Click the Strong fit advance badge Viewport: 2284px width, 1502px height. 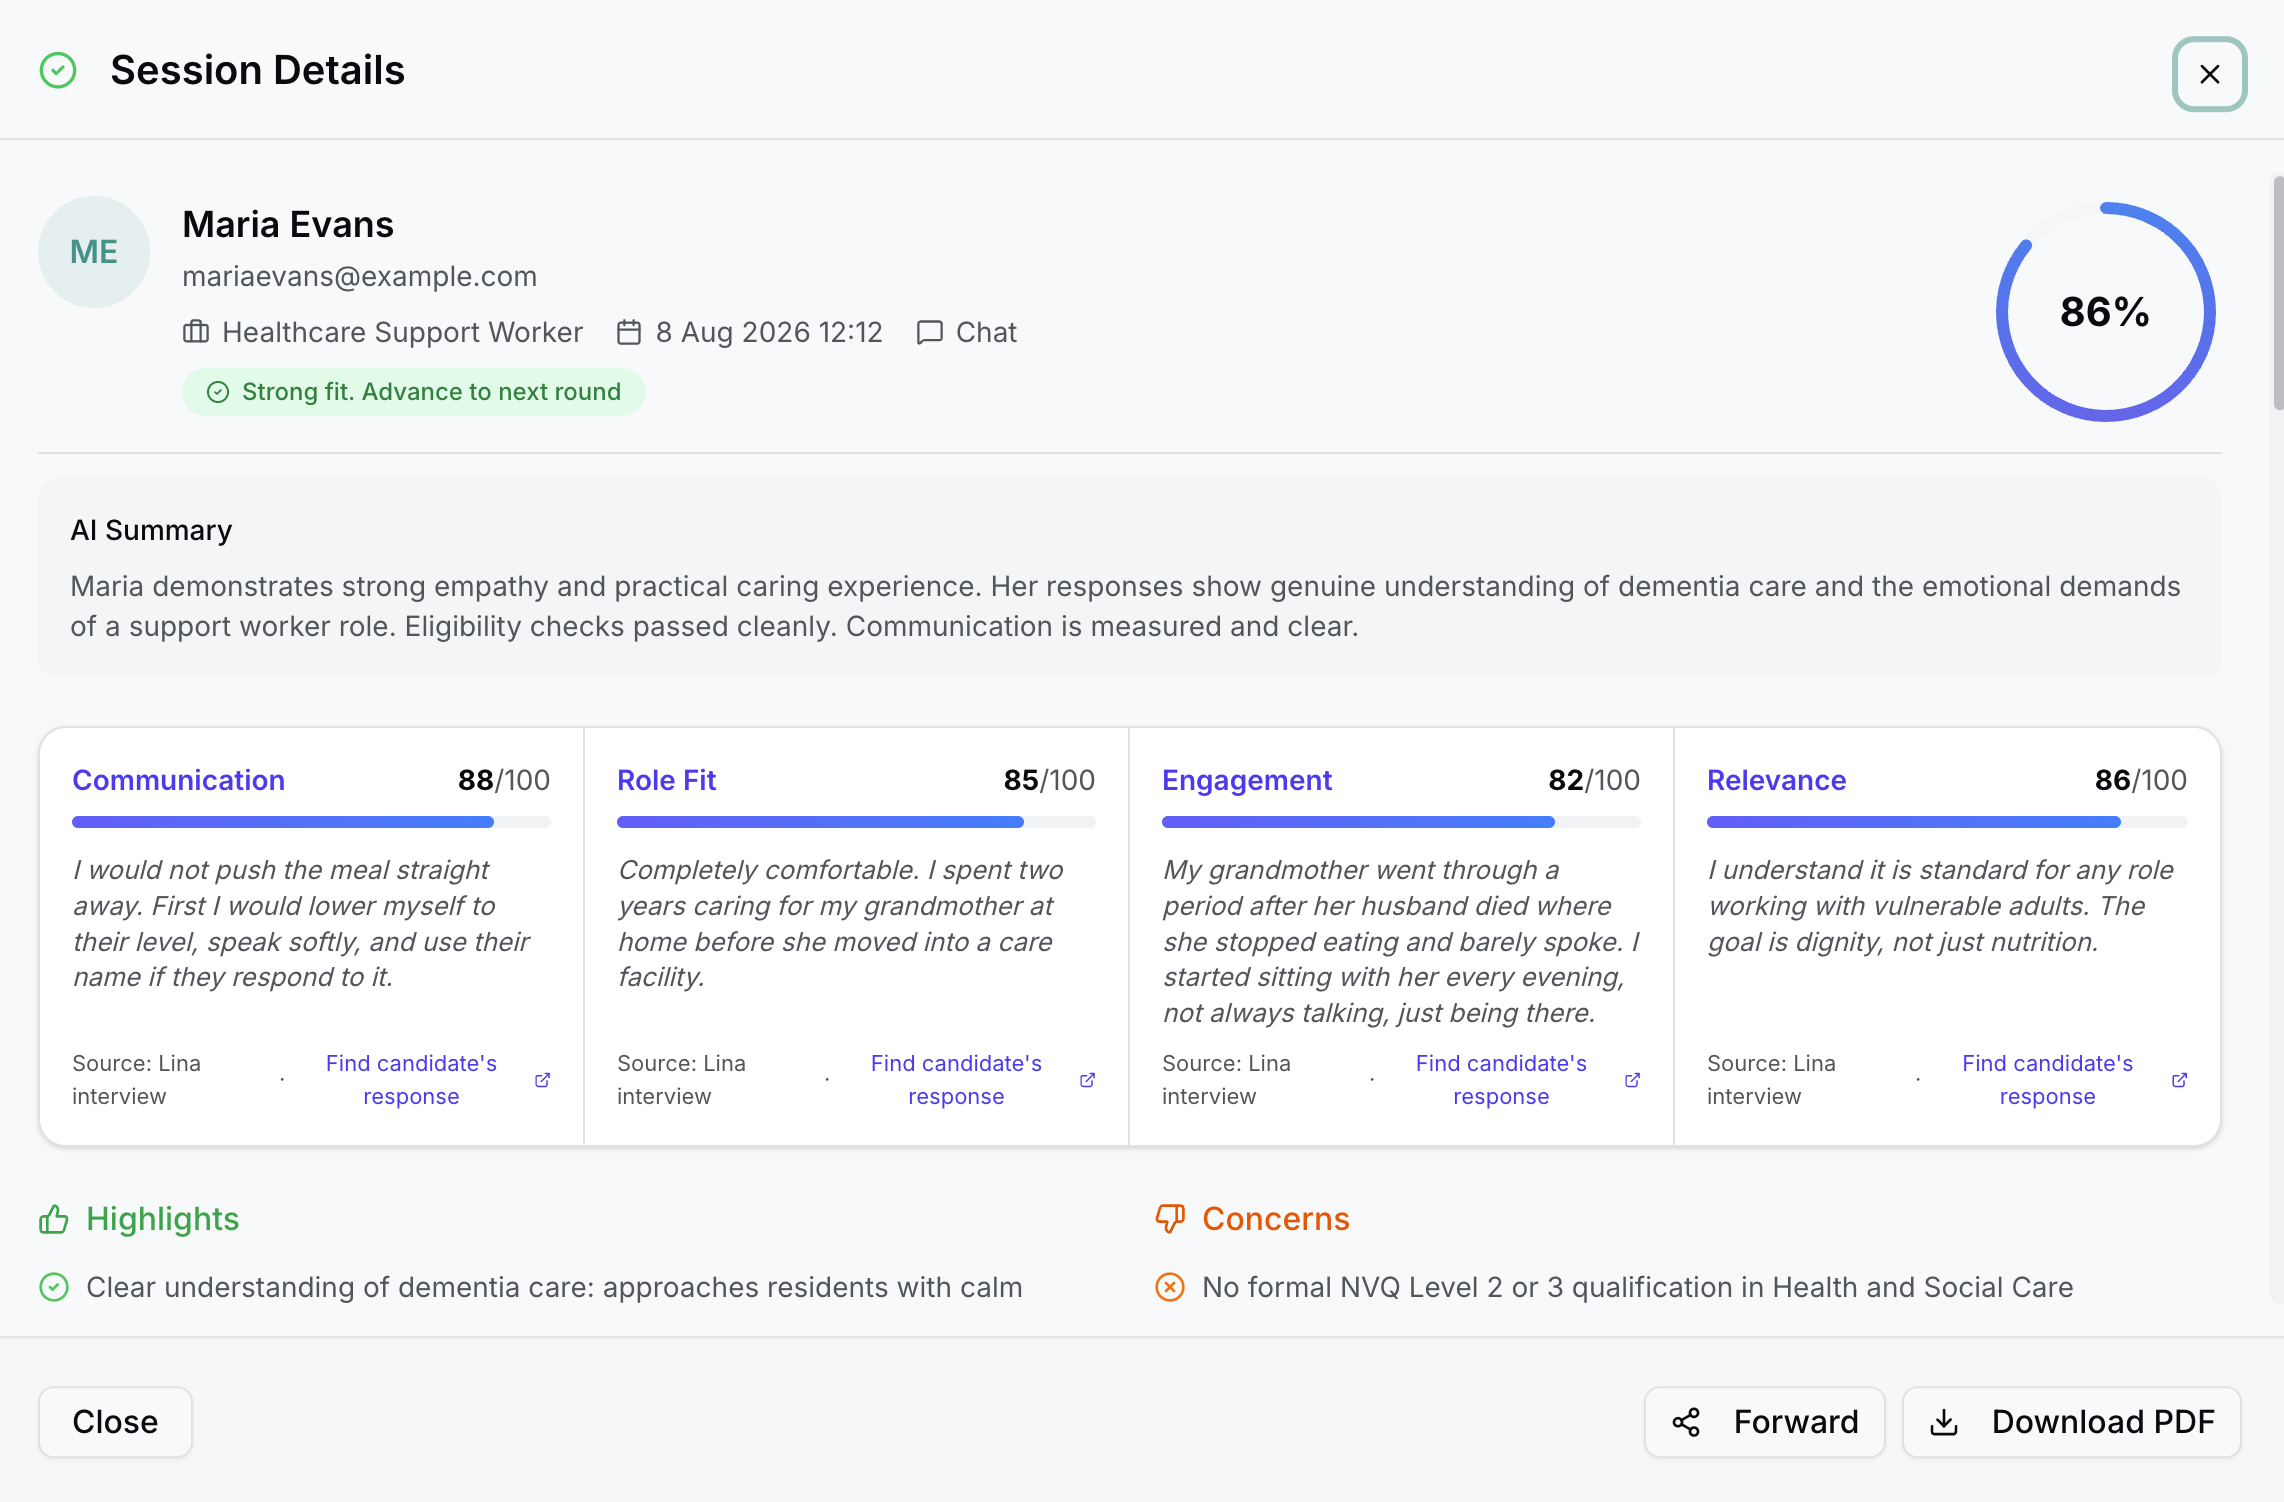pos(414,392)
